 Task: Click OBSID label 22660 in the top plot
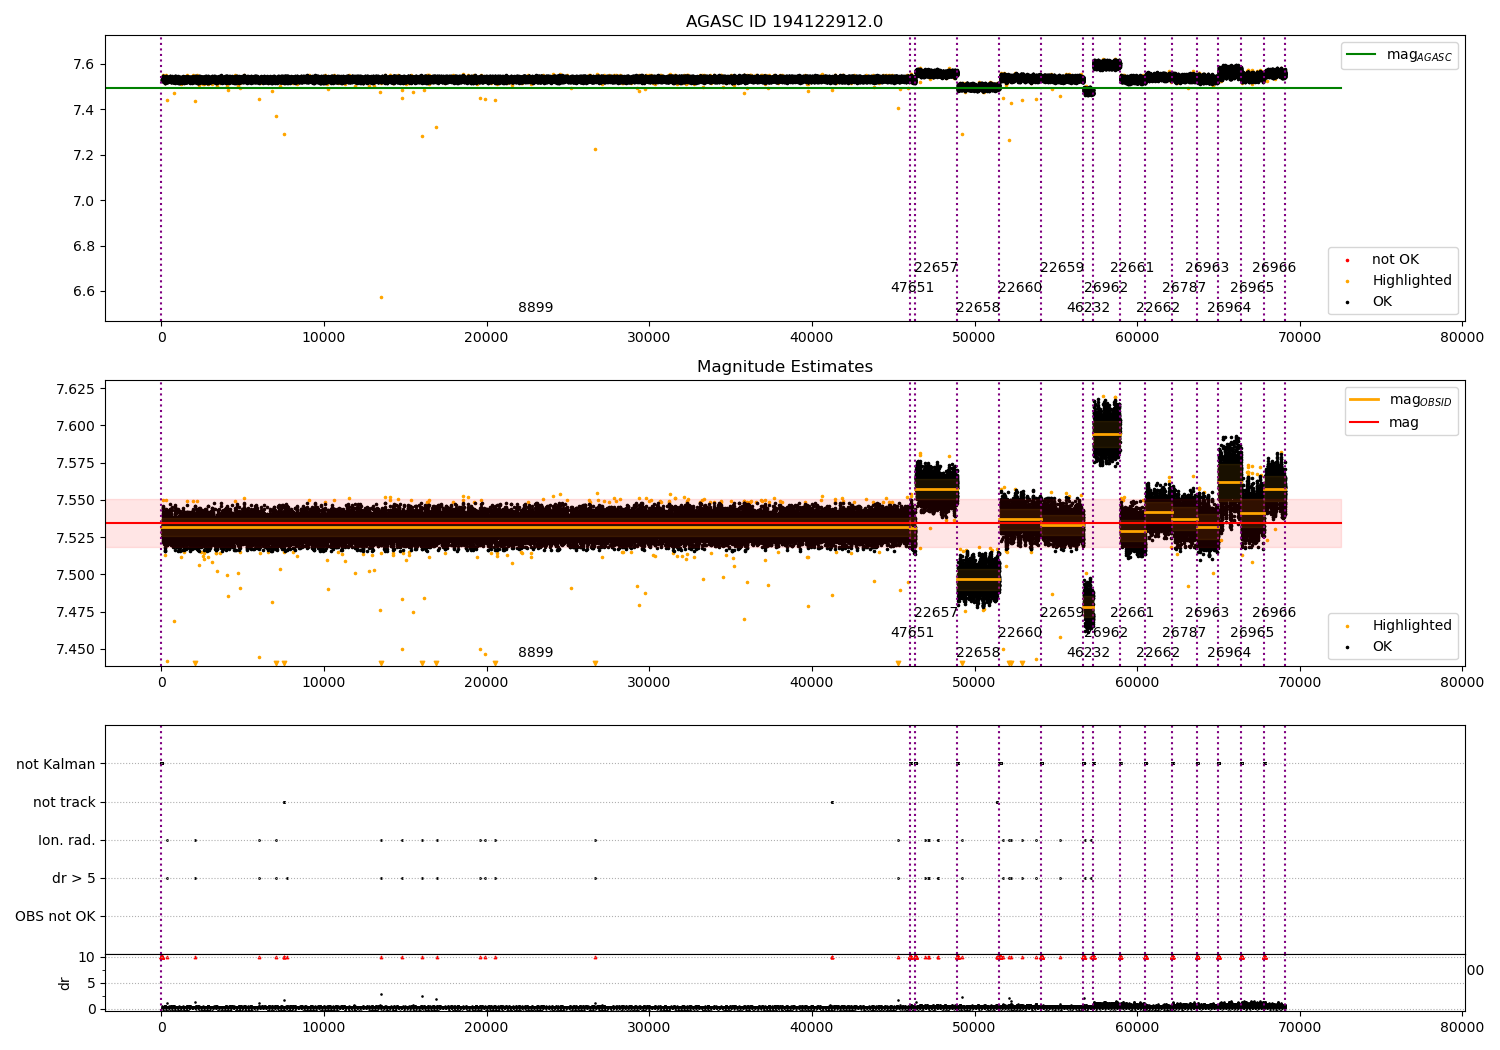click(1020, 287)
